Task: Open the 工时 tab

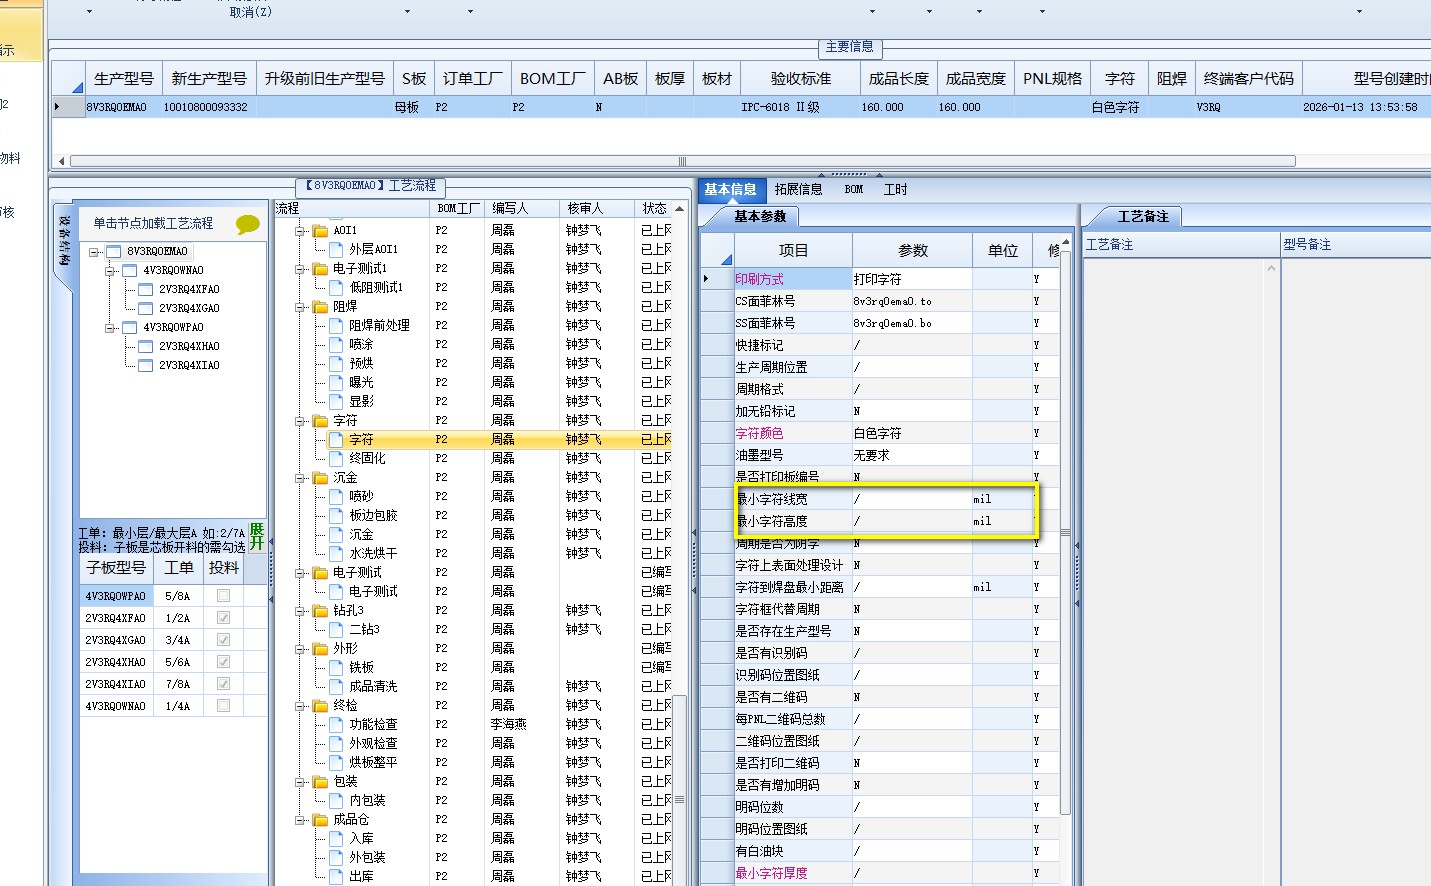Action: (896, 189)
